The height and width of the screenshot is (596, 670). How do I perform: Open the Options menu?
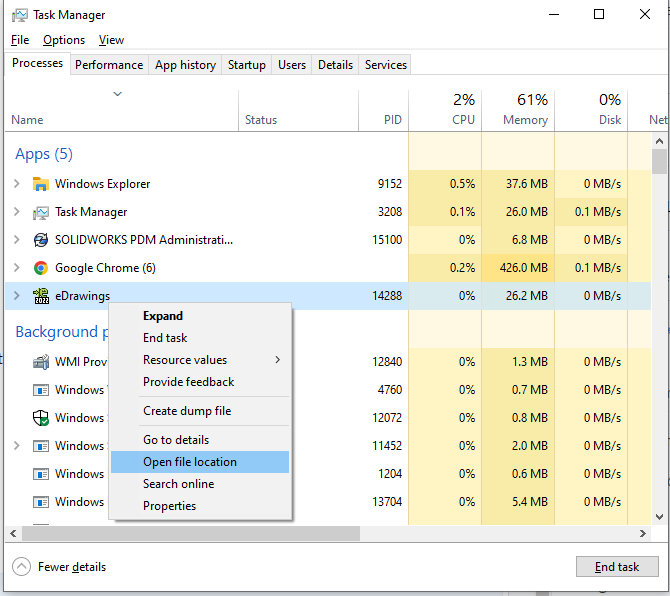[64, 40]
